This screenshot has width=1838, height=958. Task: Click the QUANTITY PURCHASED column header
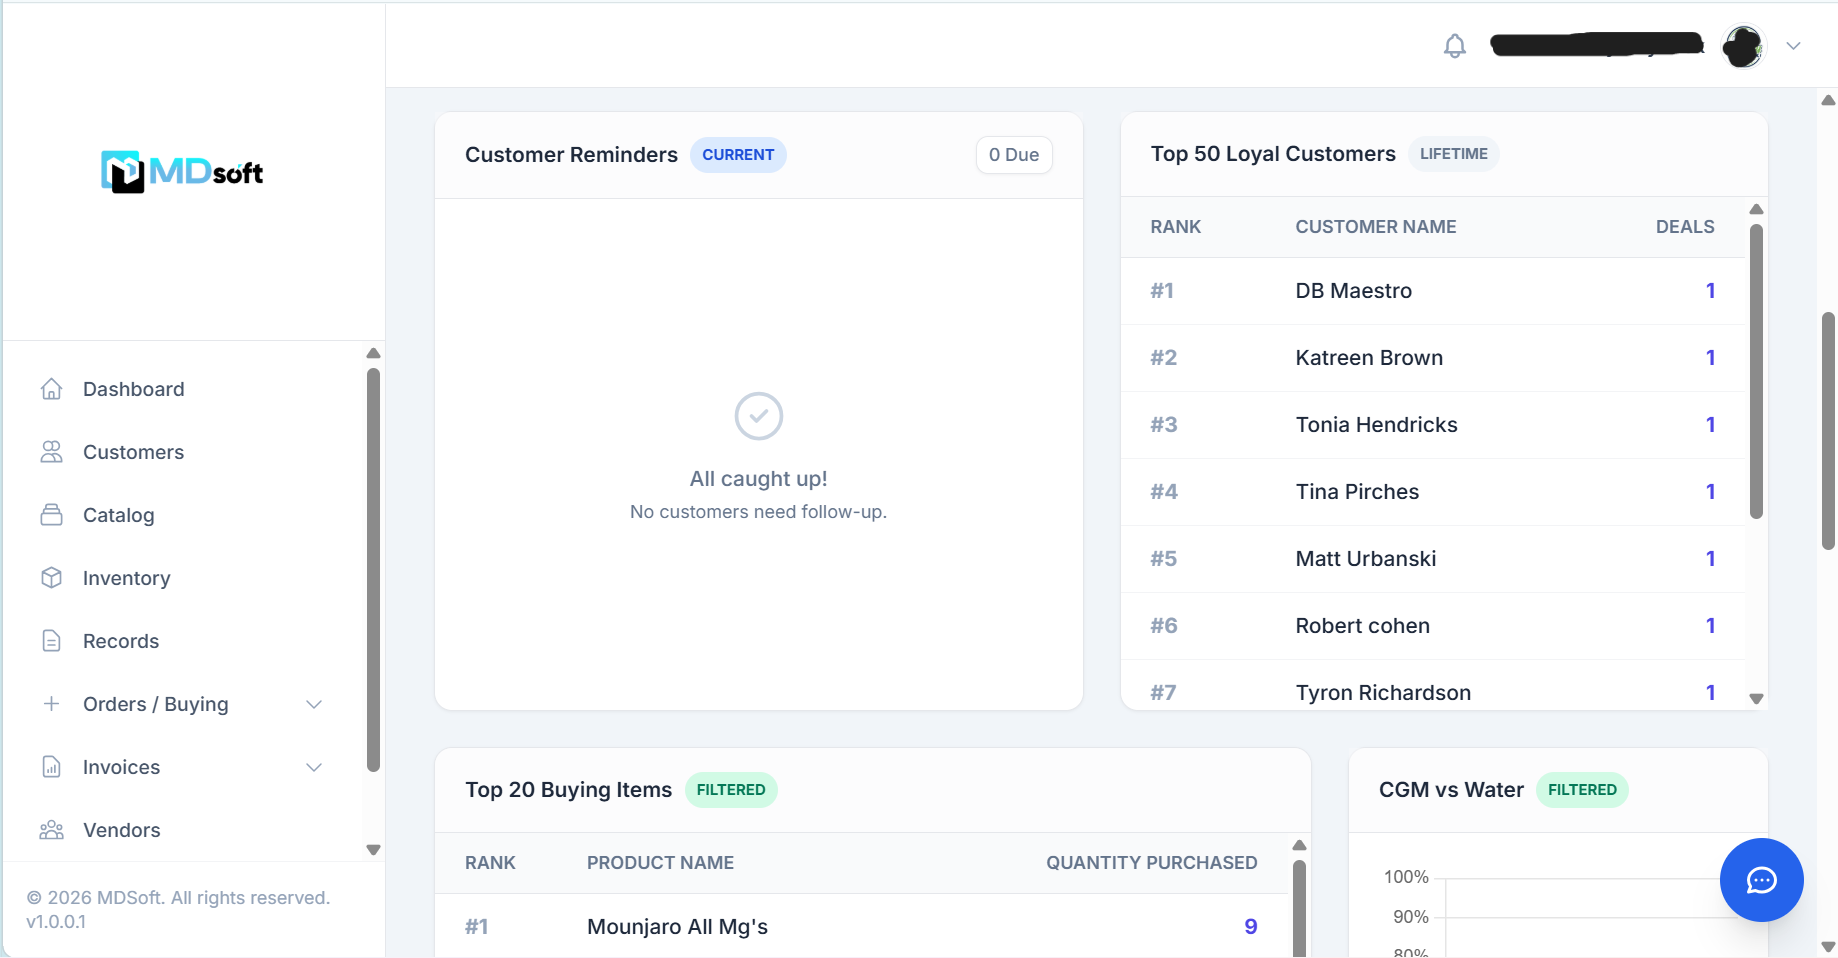coord(1152,863)
